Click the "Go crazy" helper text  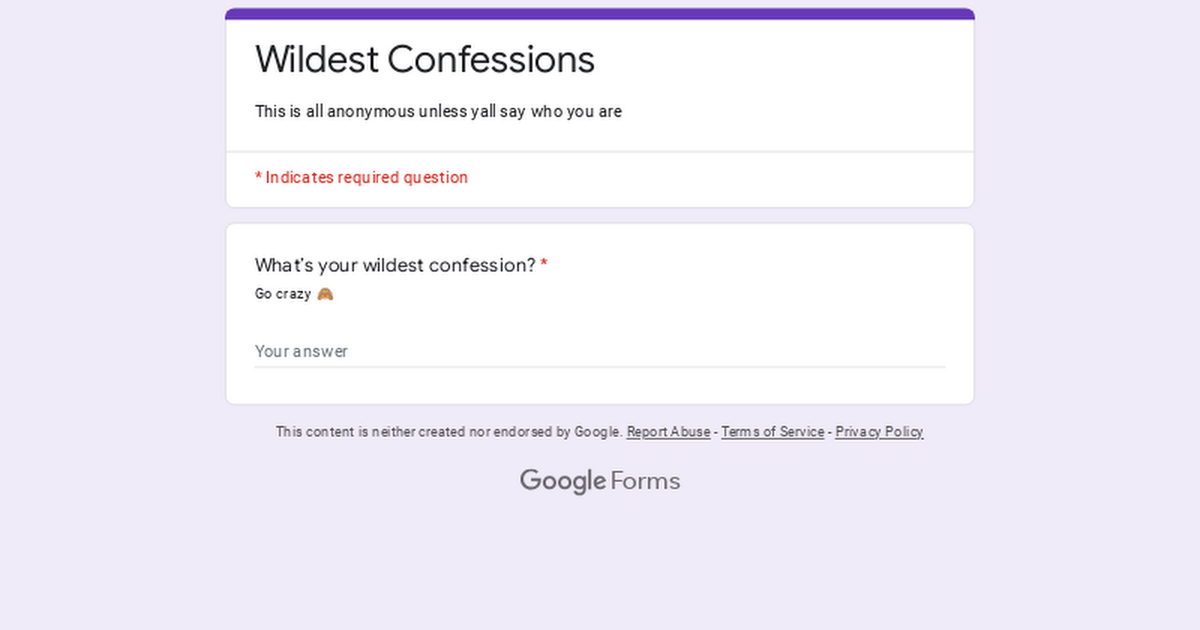point(283,294)
